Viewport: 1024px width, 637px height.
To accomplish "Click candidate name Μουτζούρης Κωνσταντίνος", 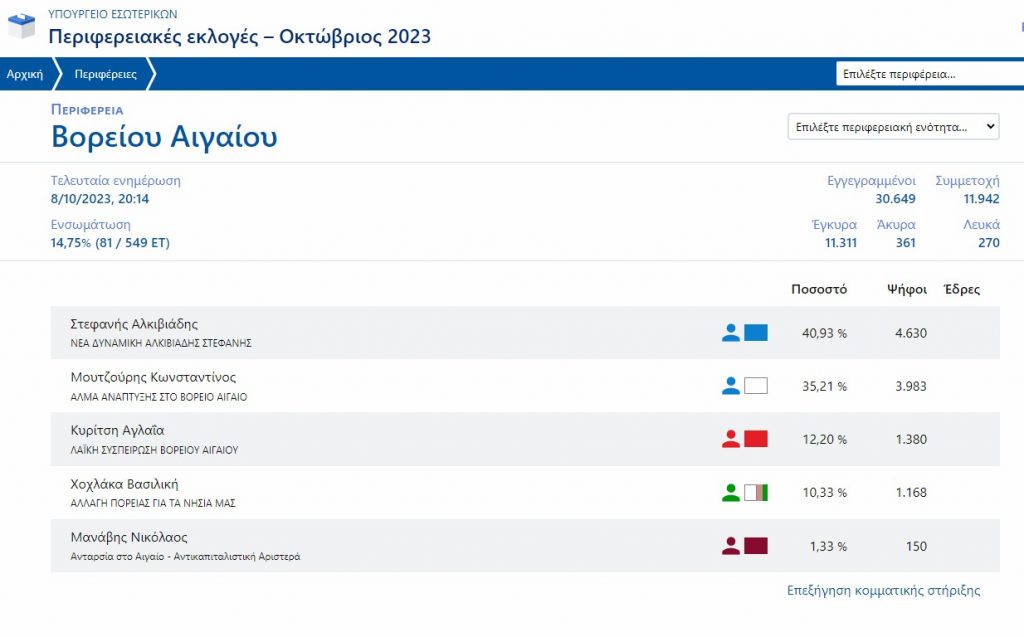I will point(153,377).
